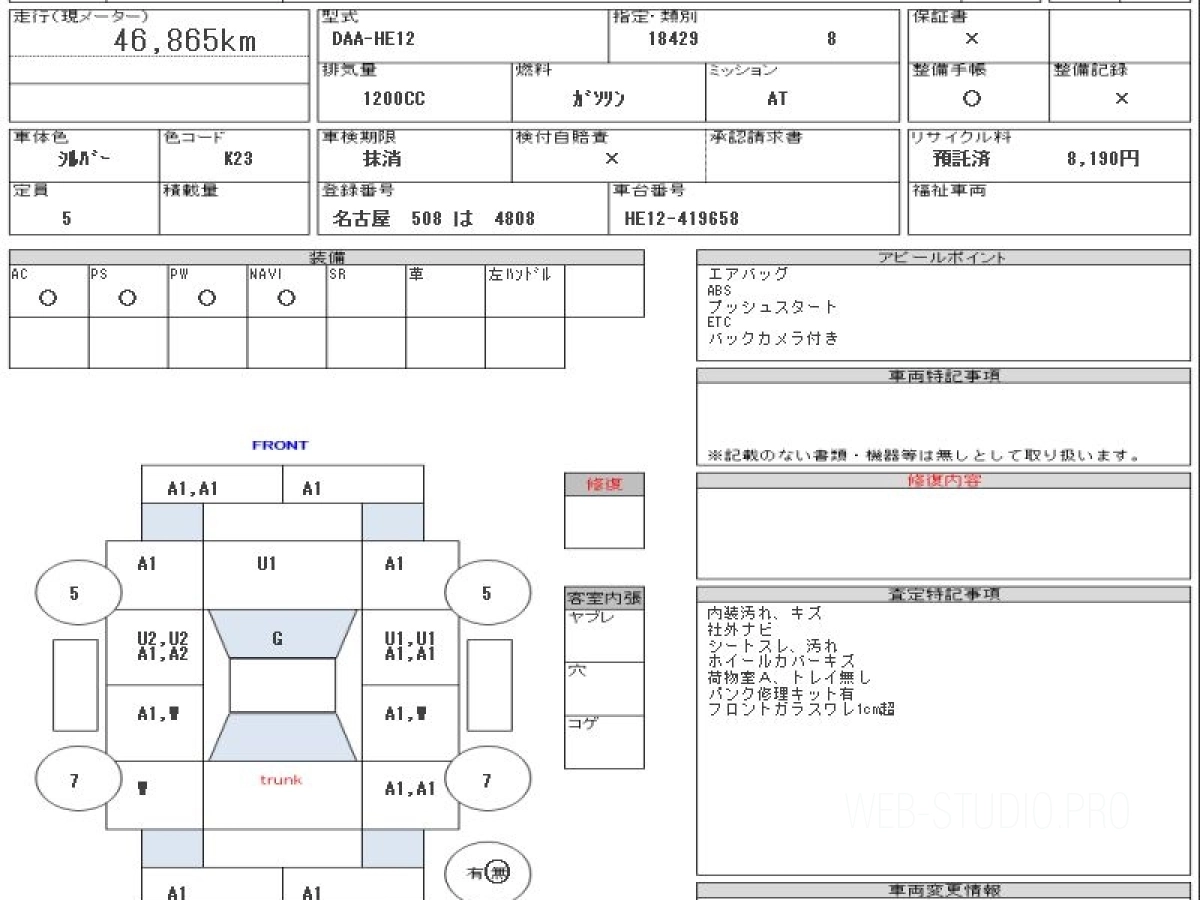
Task: Click バックカメラ付き in appeal points
Action: tap(773, 338)
